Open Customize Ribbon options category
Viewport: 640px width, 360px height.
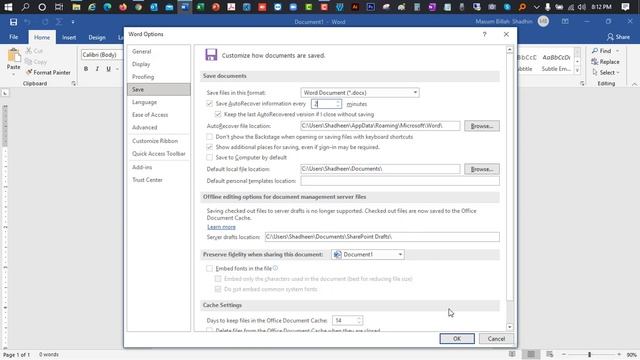click(159, 141)
